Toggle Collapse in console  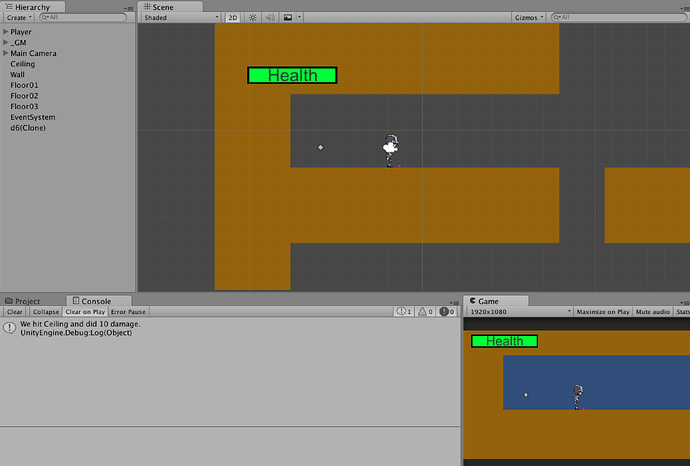tap(46, 312)
